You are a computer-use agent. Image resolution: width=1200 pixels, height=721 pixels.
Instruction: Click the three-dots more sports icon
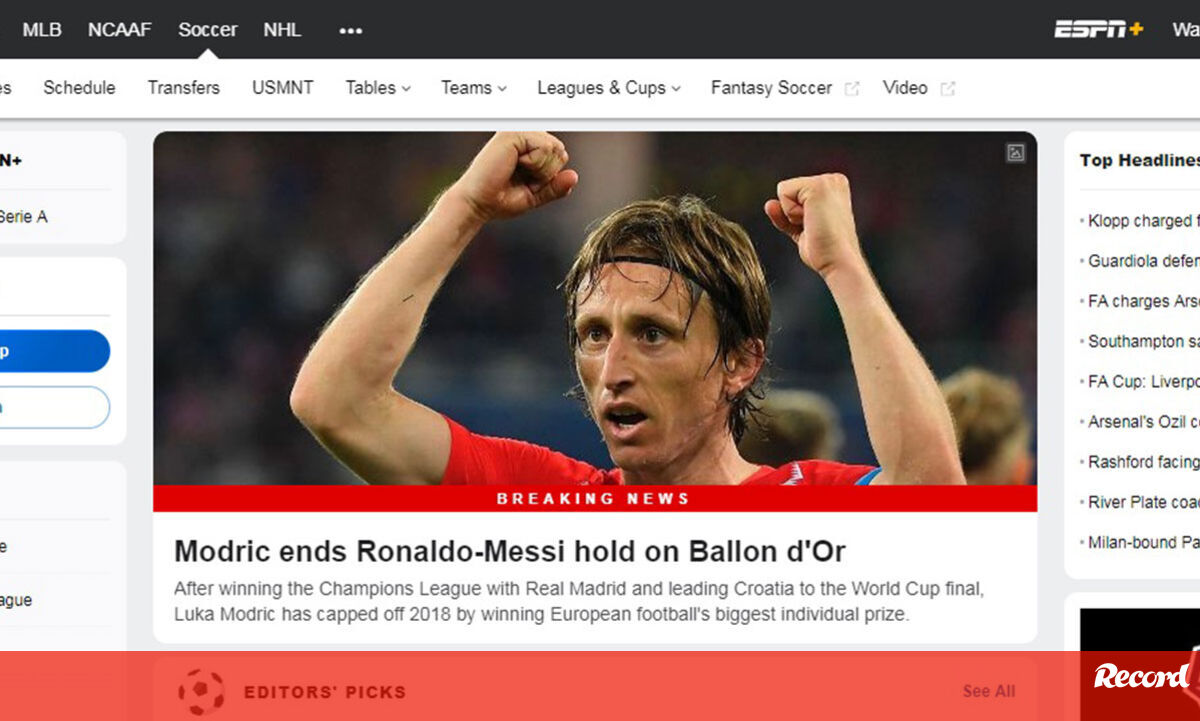(350, 30)
